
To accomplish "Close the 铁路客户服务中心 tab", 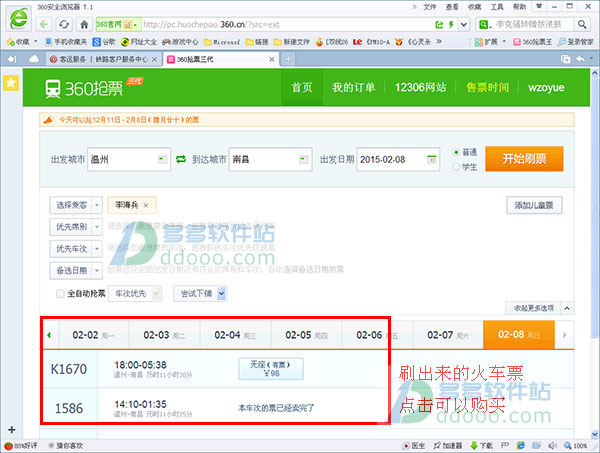I will click(x=155, y=59).
